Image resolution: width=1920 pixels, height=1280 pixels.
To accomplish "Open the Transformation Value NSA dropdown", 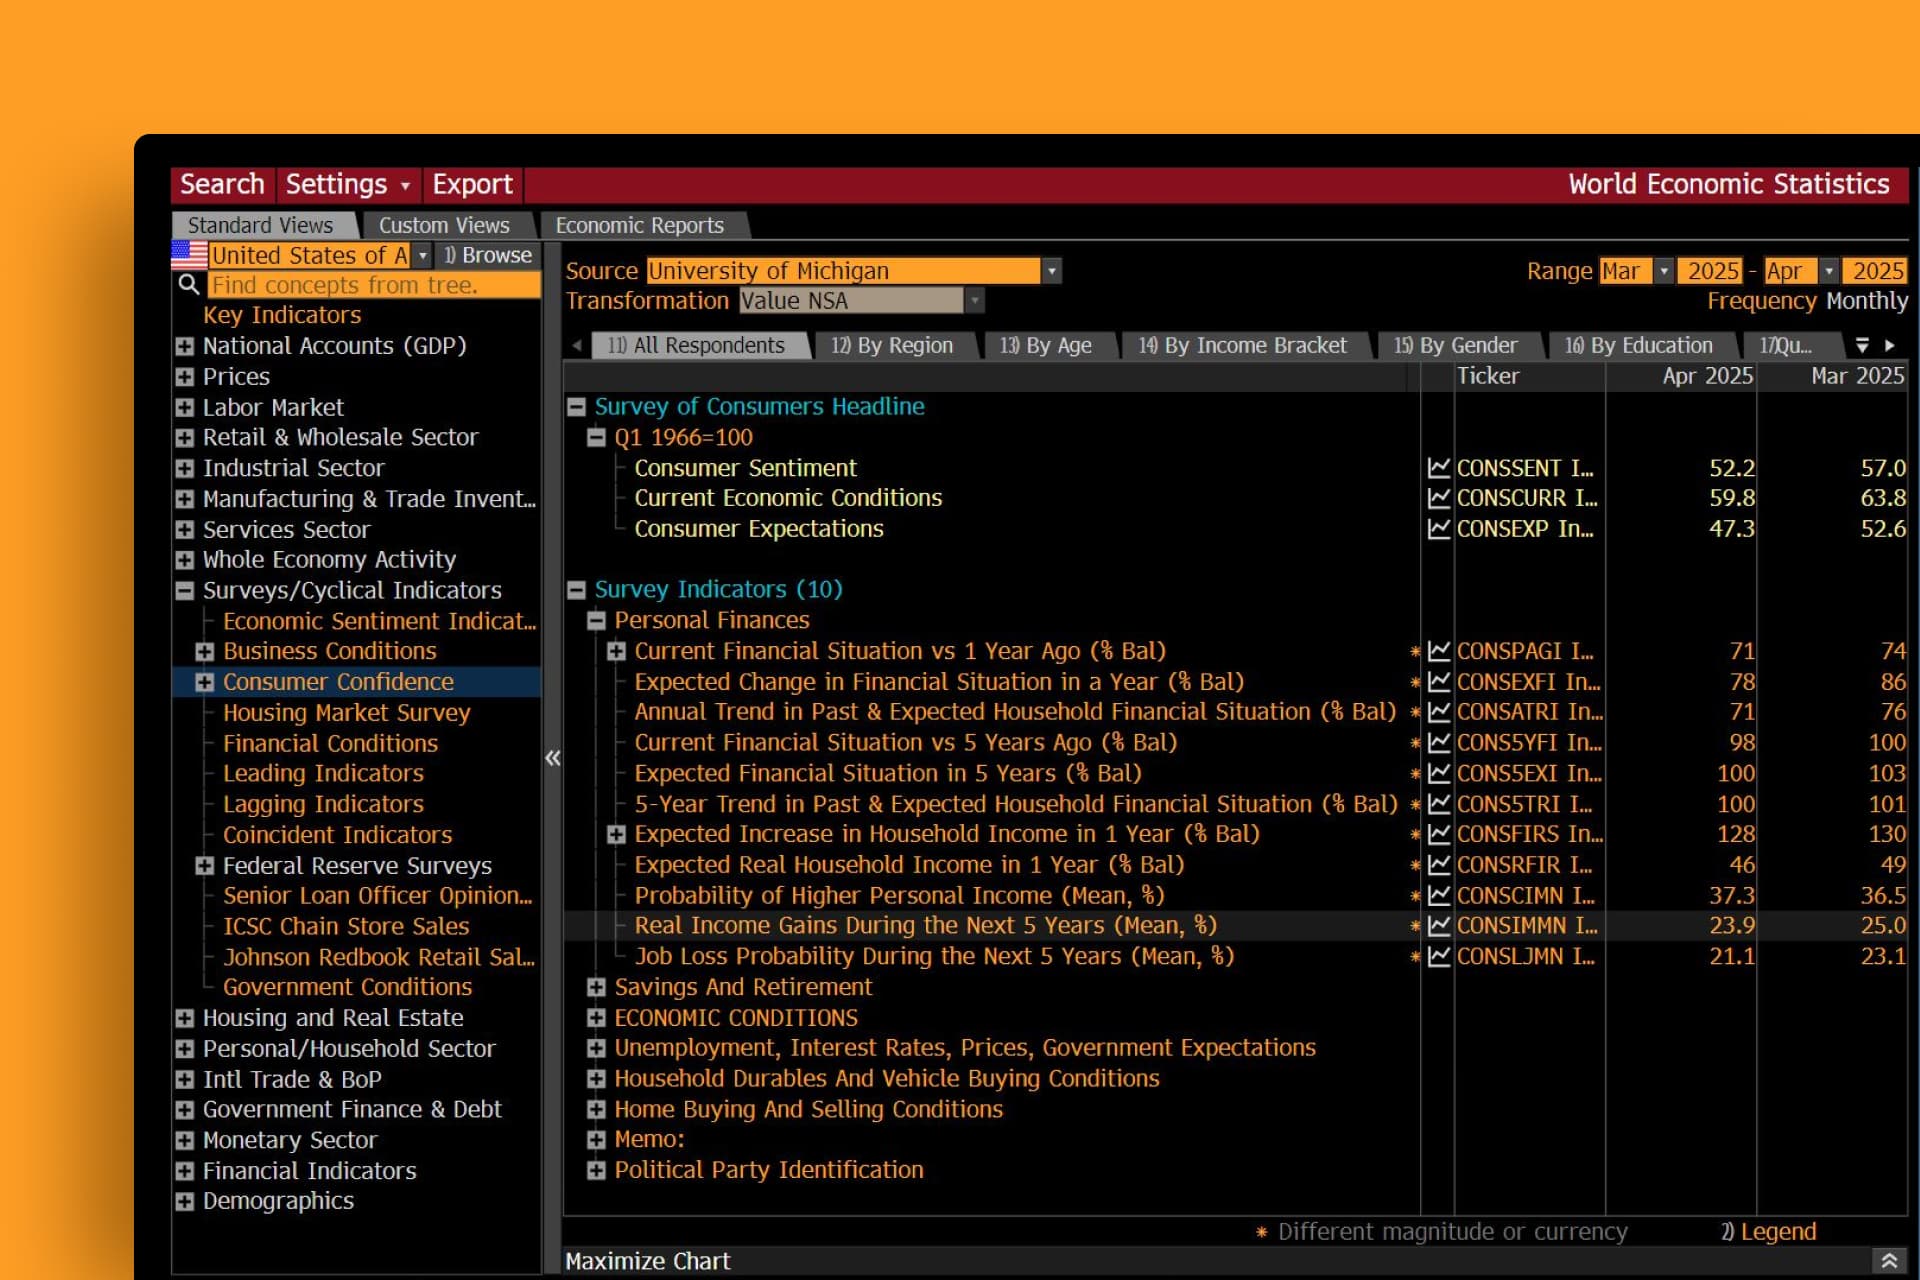I will 974,301.
